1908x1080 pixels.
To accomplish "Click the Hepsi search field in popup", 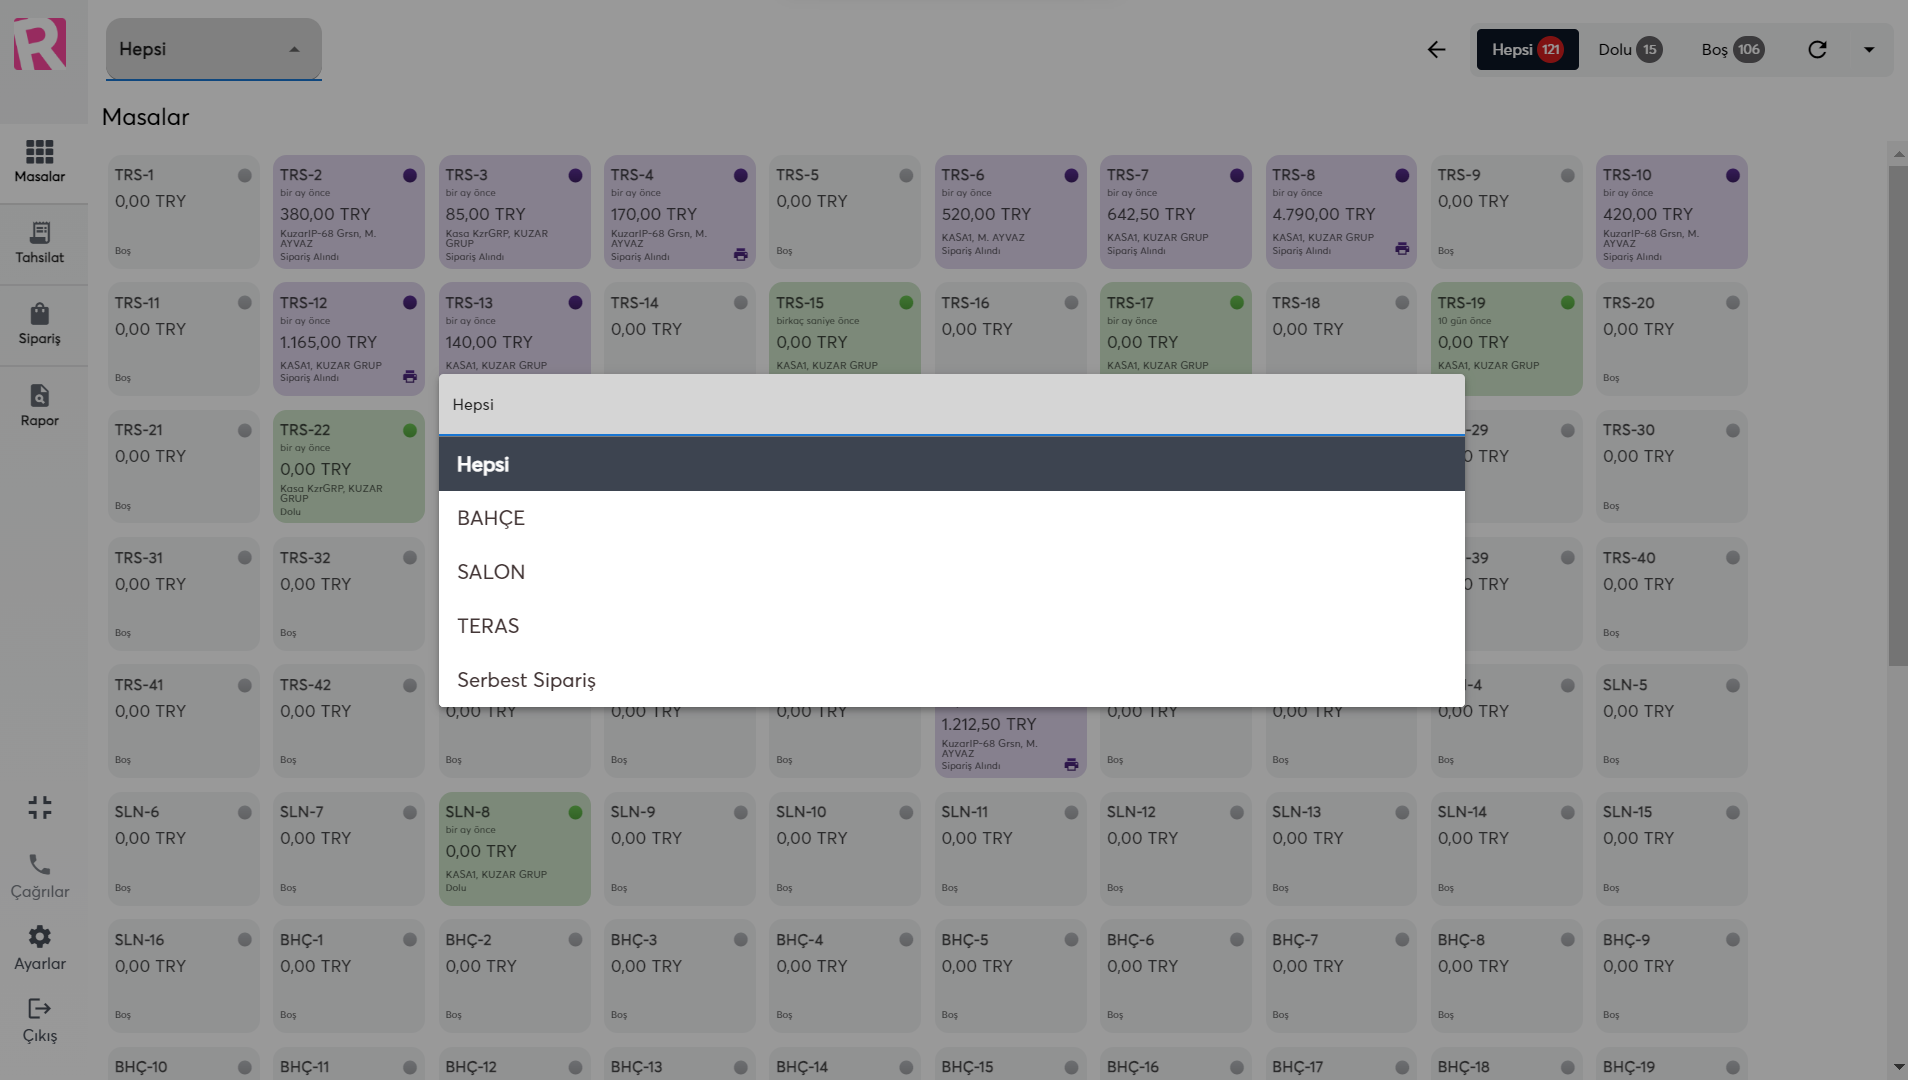I will (x=950, y=405).
